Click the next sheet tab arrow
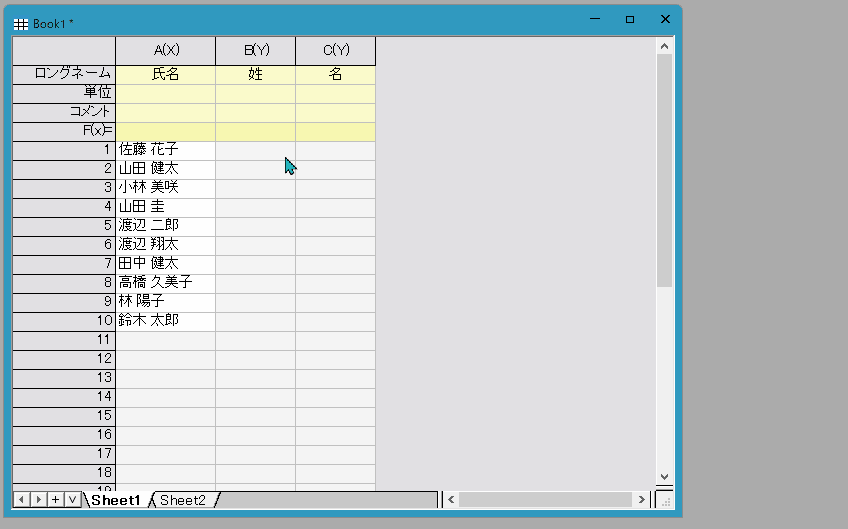This screenshot has height=529, width=848. pyautogui.click(x=38, y=499)
